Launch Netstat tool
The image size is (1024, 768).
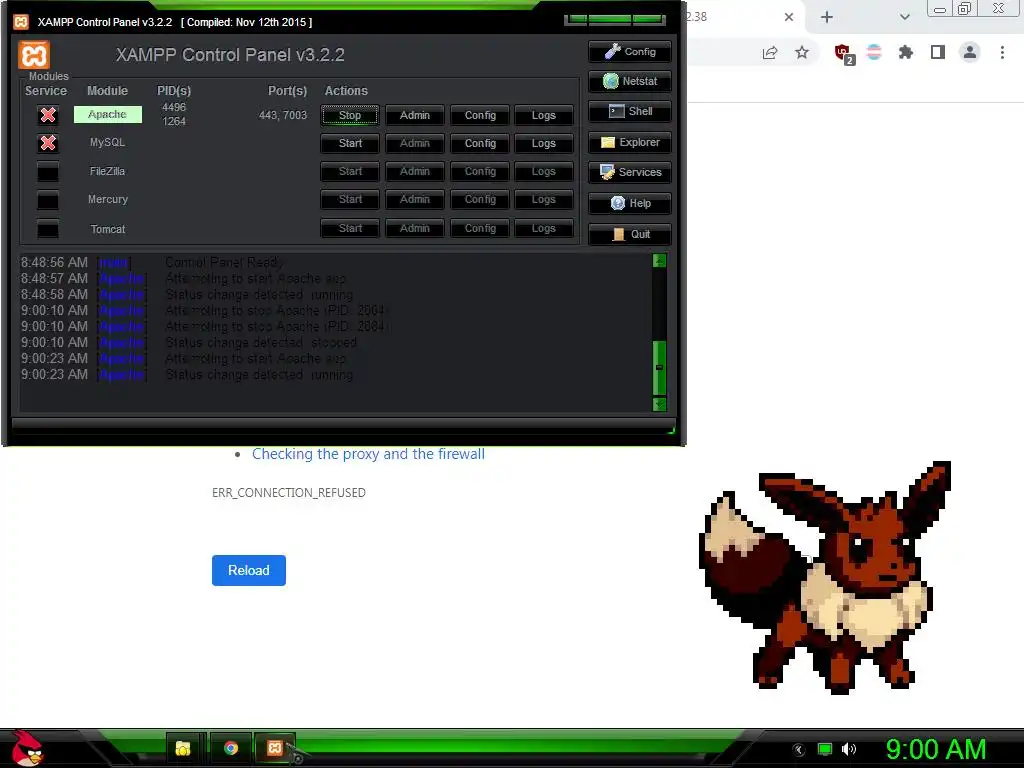coord(630,82)
